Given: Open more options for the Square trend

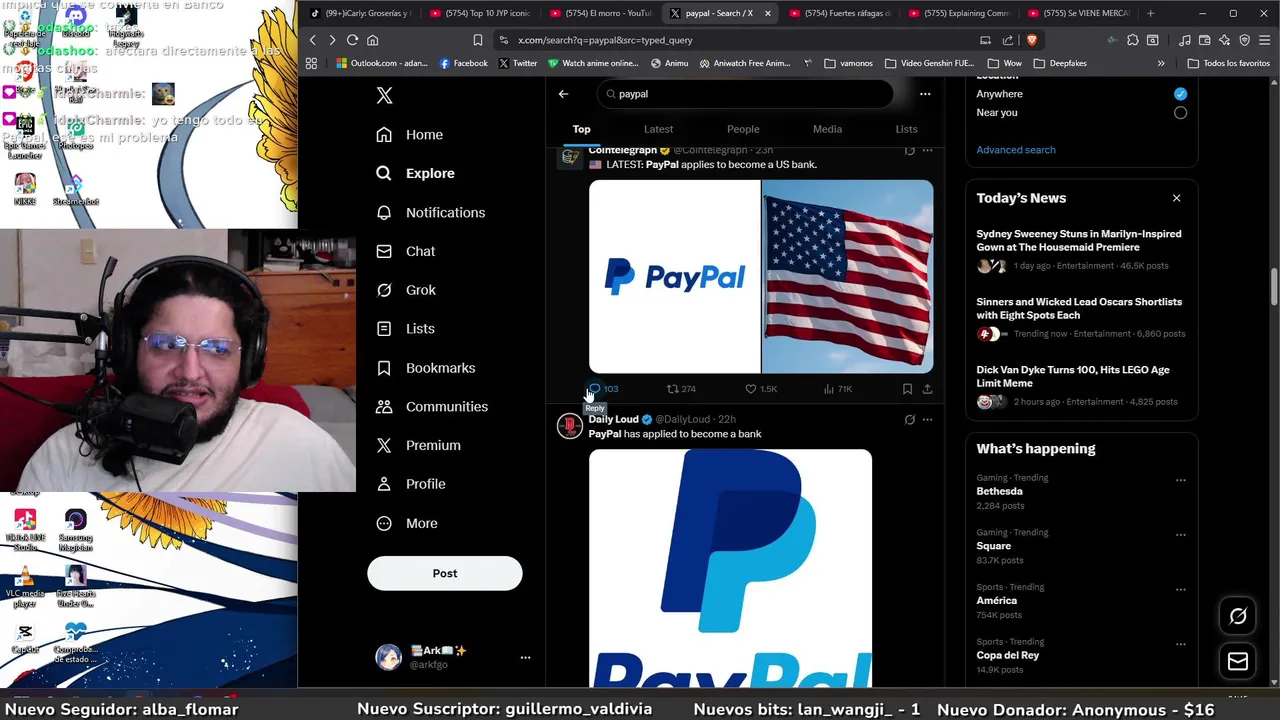Looking at the screenshot, I should [1180, 535].
